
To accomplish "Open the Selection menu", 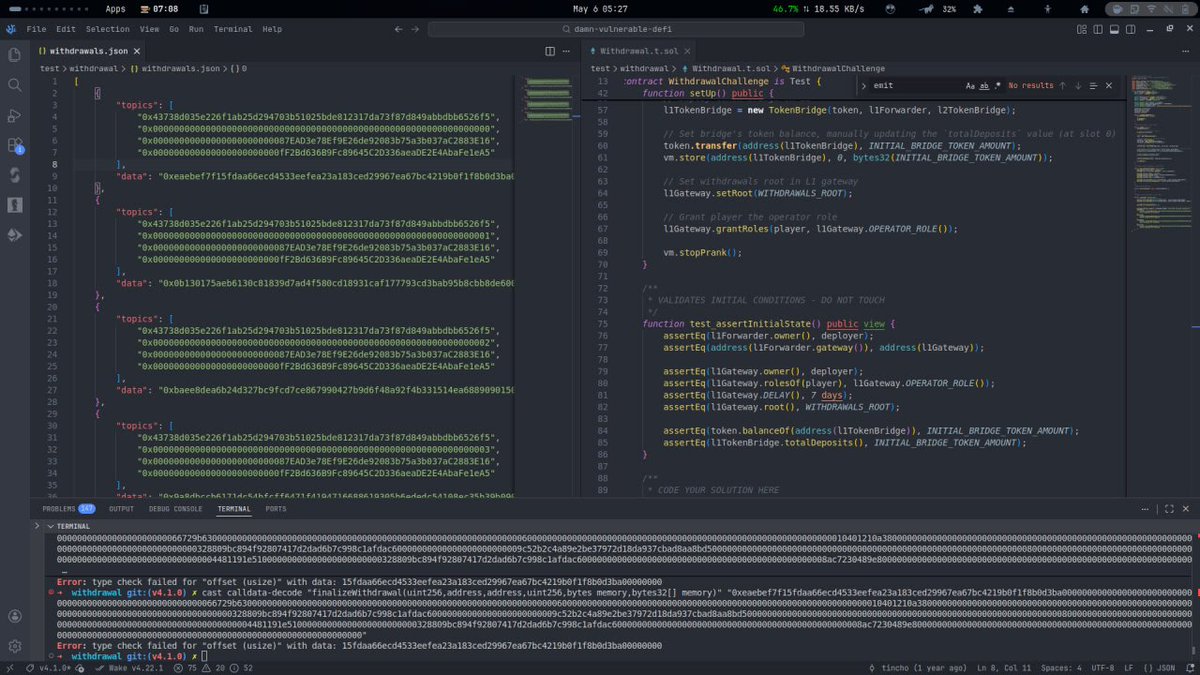I will point(107,29).
